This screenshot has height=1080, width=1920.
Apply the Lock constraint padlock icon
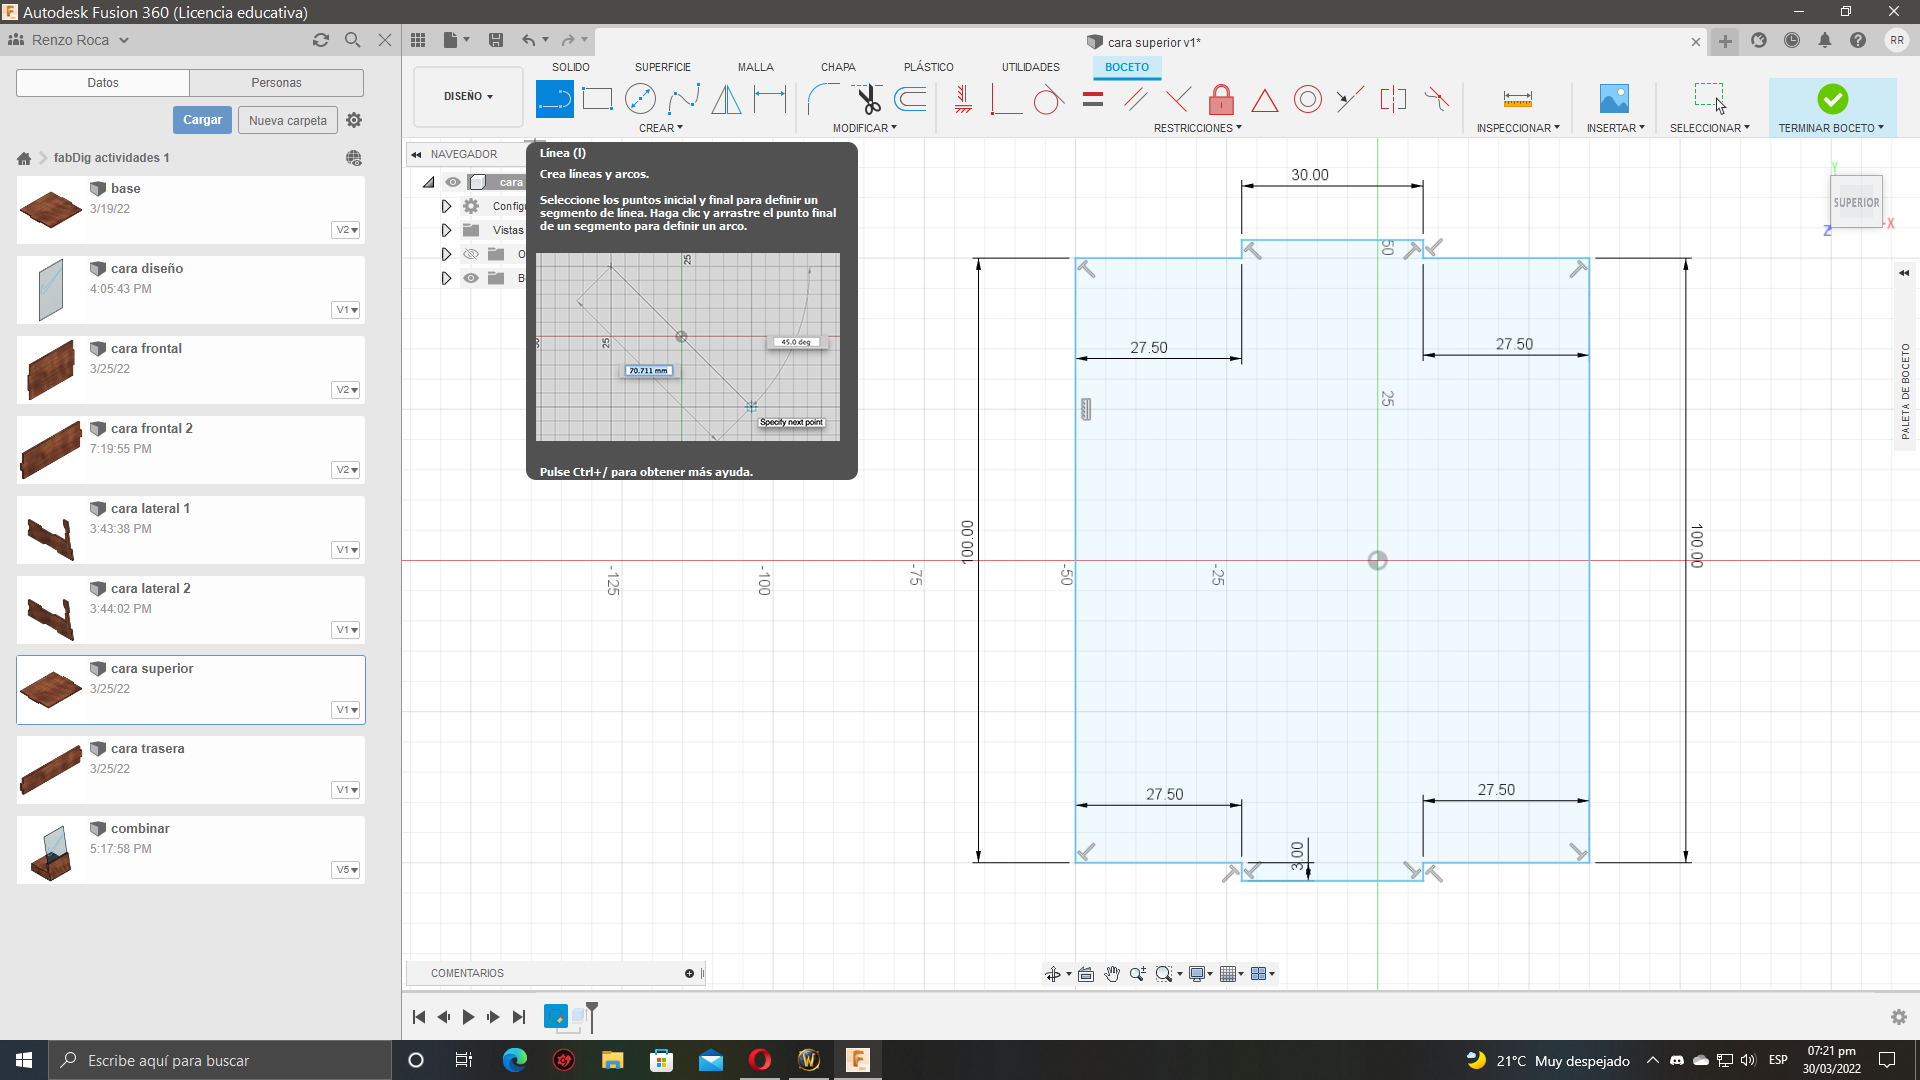(x=1221, y=99)
